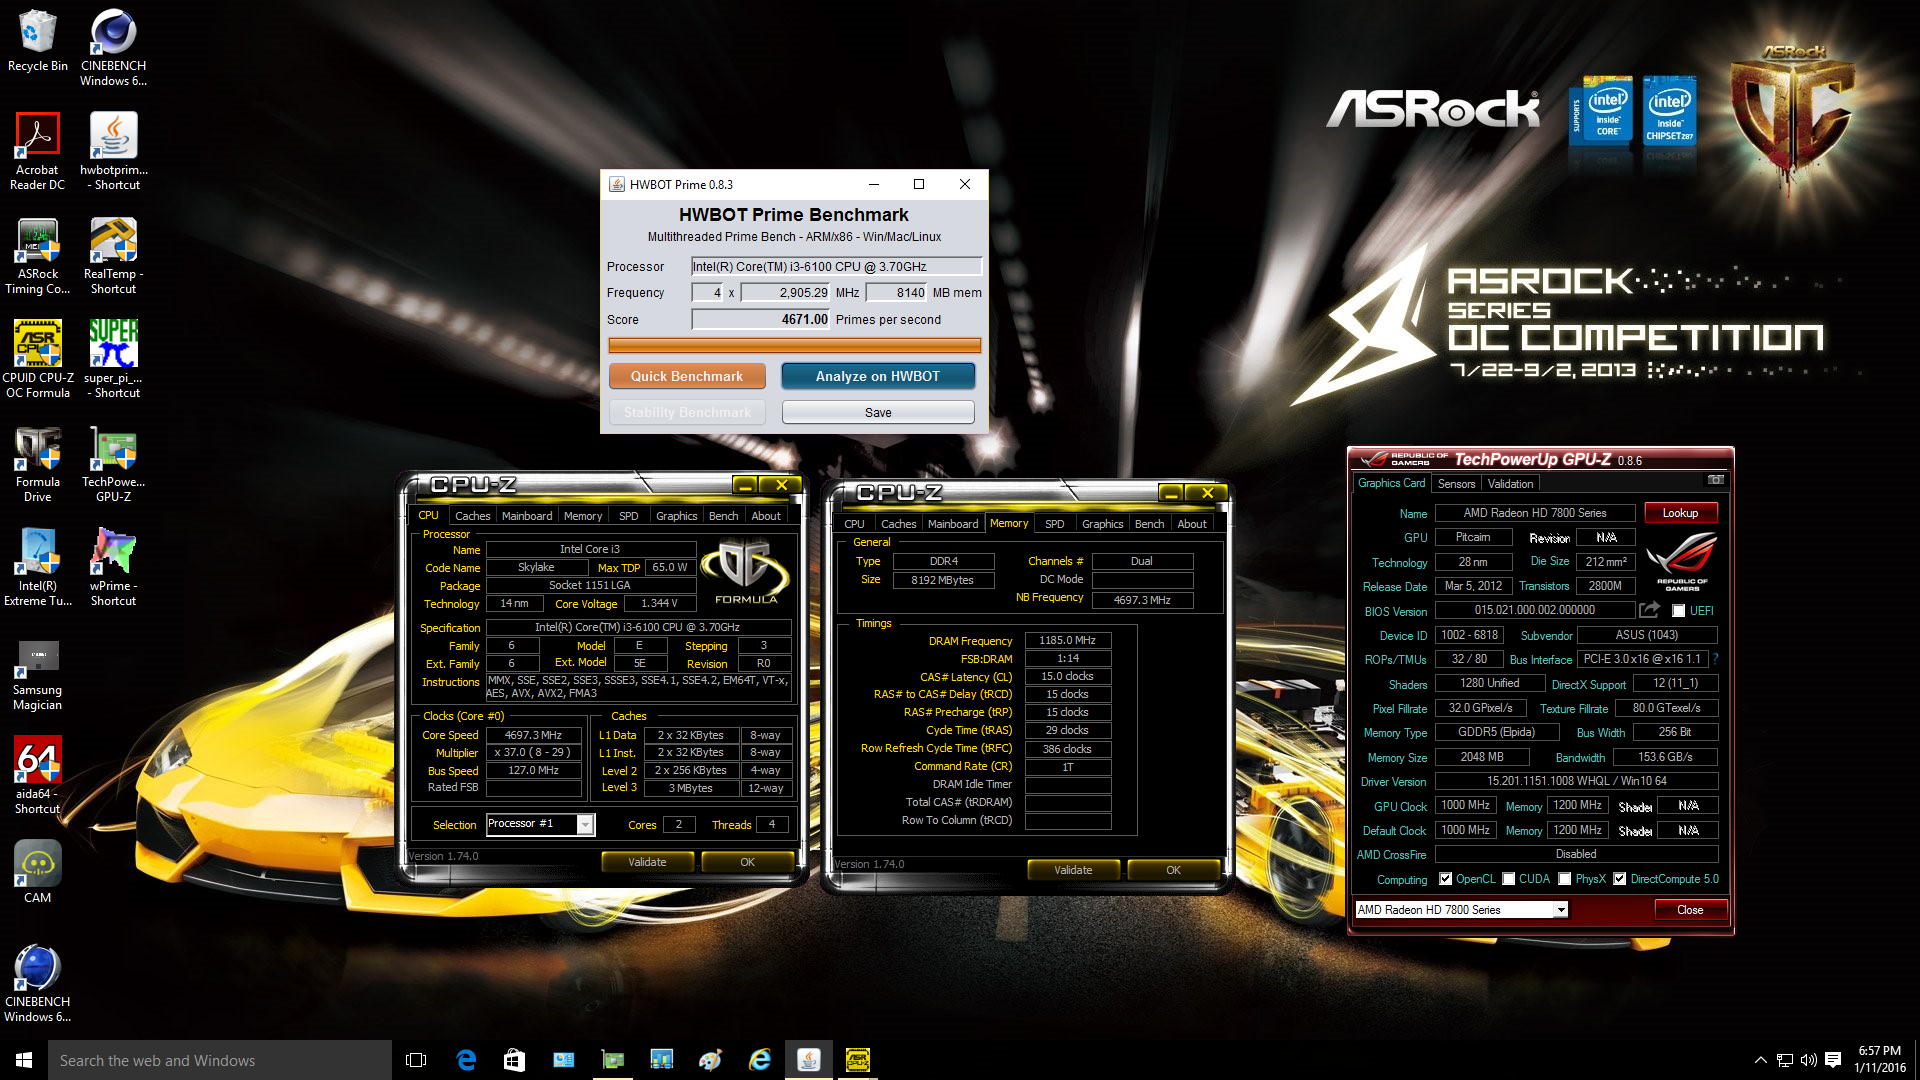Click the Quick Benchmark button
This screenshot has width=1920, height=1080.
[x=687, y=376]
